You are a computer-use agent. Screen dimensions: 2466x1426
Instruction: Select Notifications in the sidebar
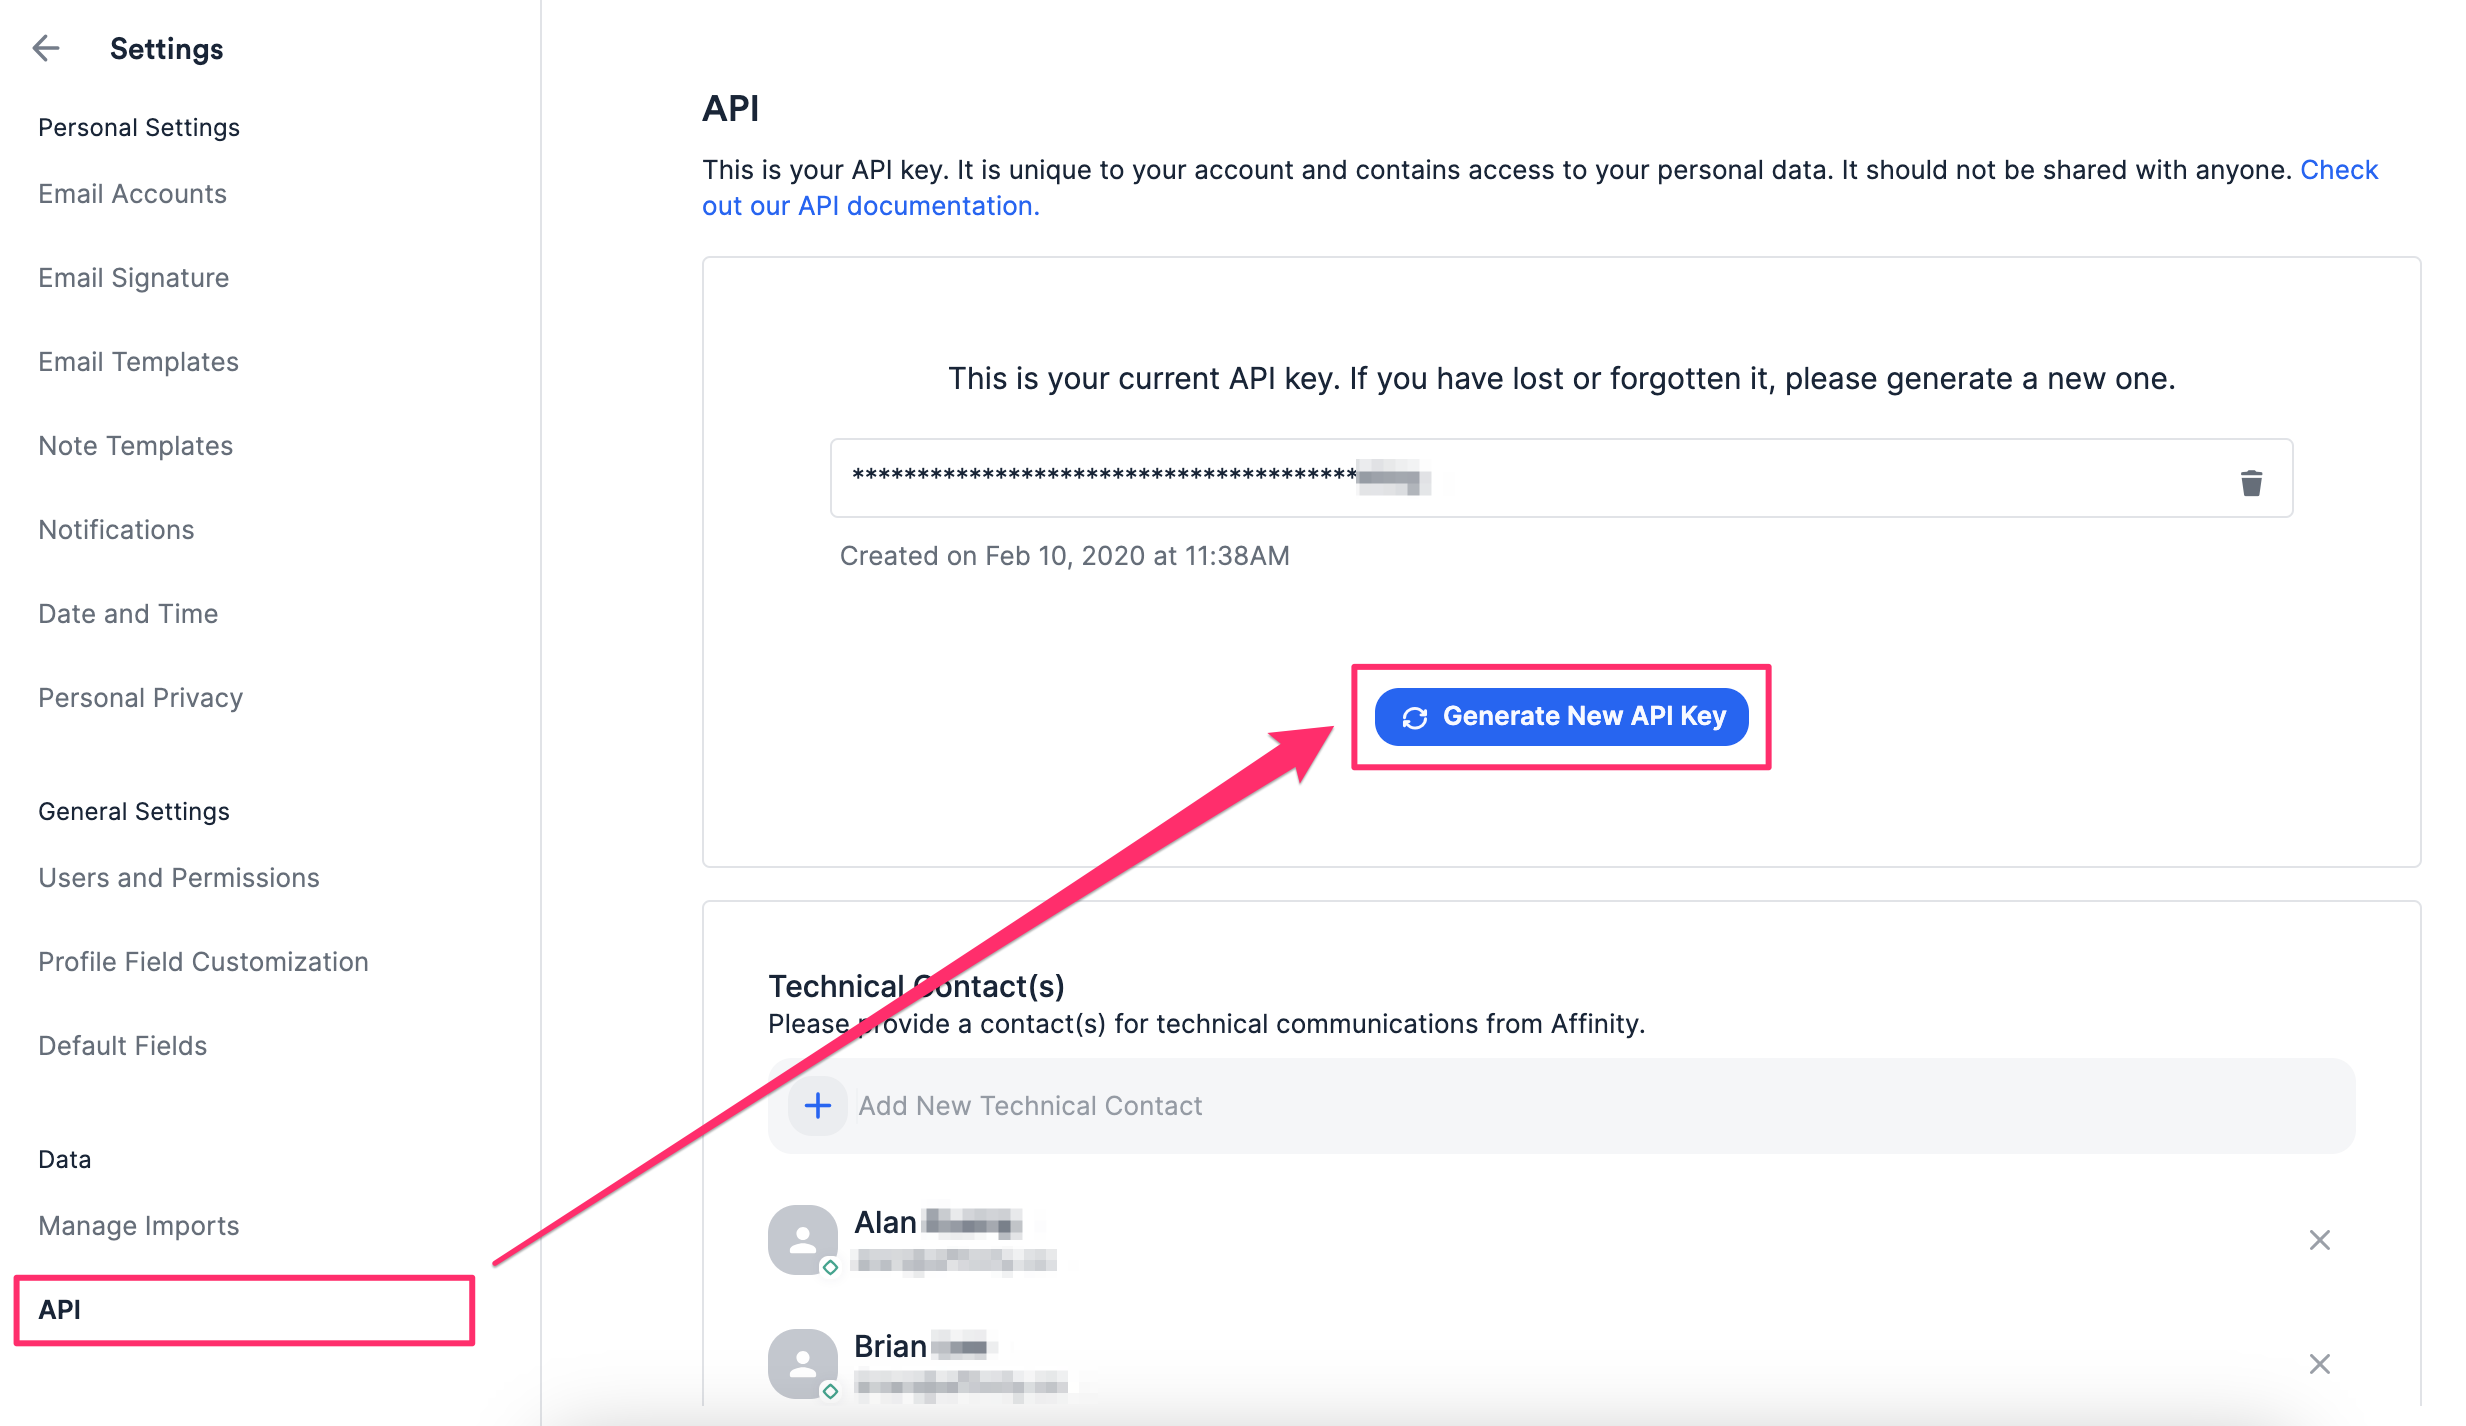[x=116, y=529]
